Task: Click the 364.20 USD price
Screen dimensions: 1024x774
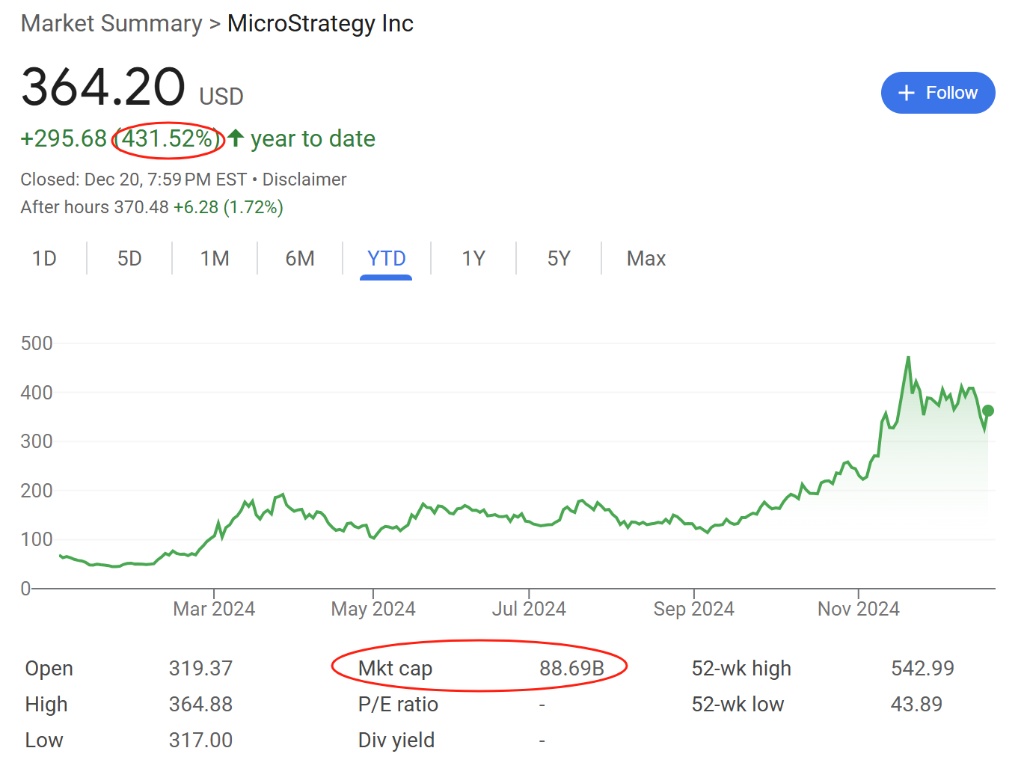Action: click(103, 88)
